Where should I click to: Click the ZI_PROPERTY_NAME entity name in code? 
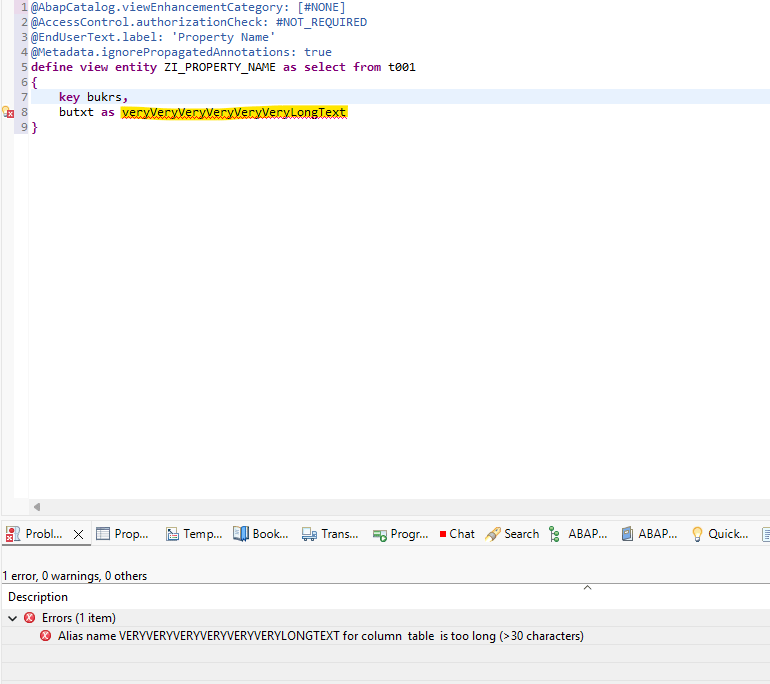[219, 67]
